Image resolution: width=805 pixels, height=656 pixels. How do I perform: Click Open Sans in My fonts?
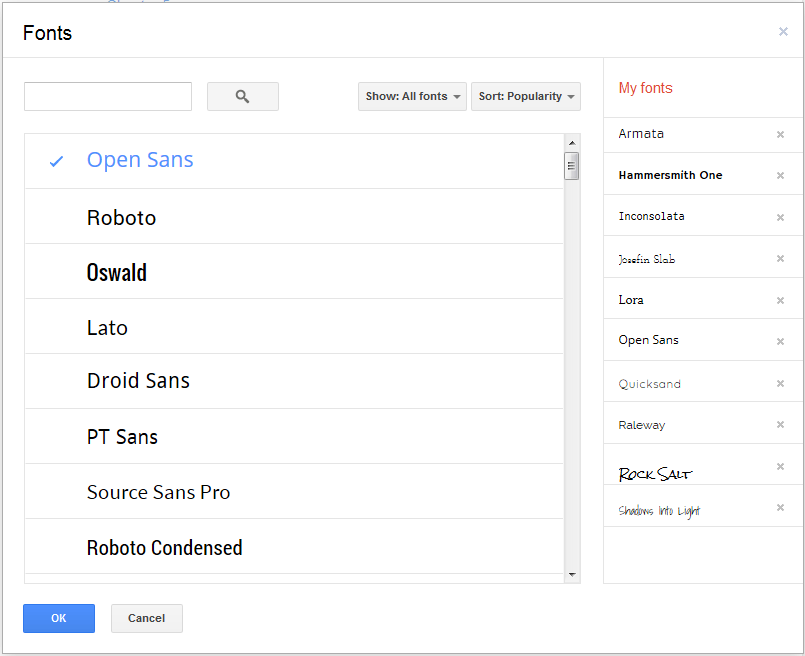coord(648,340)
